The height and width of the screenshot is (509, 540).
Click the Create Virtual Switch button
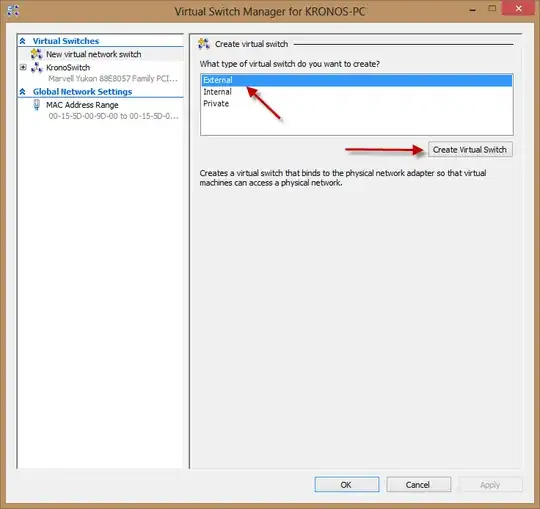pyautogui.click(x=470, y=149)
